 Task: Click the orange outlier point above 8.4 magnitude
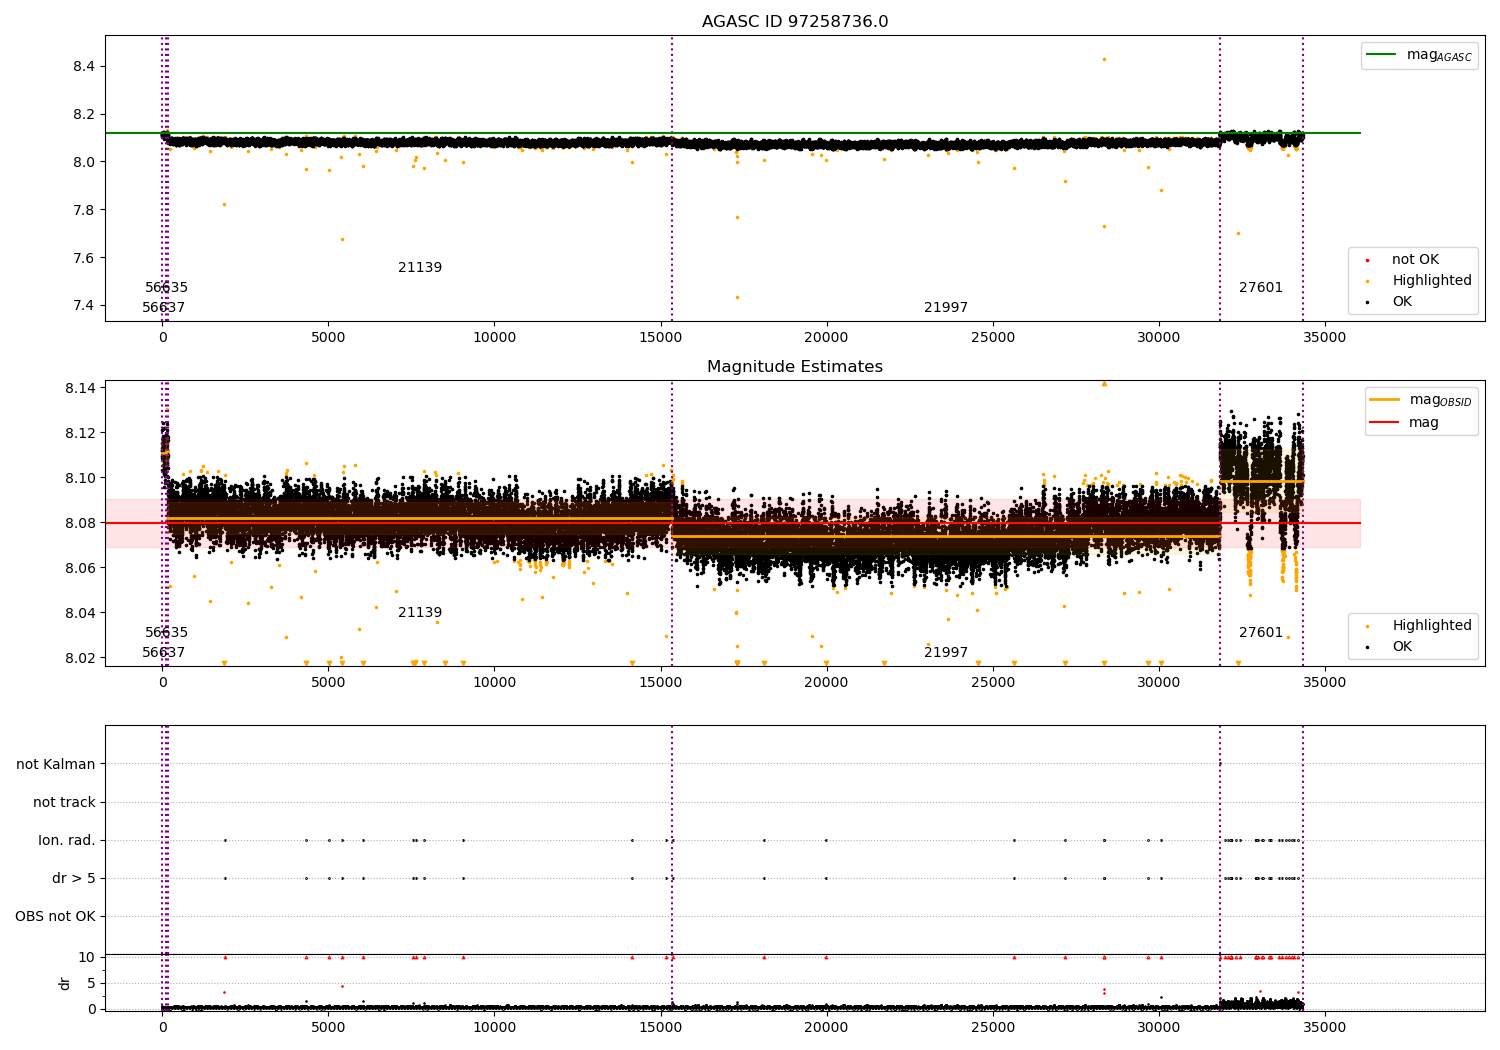[1104, 59]
